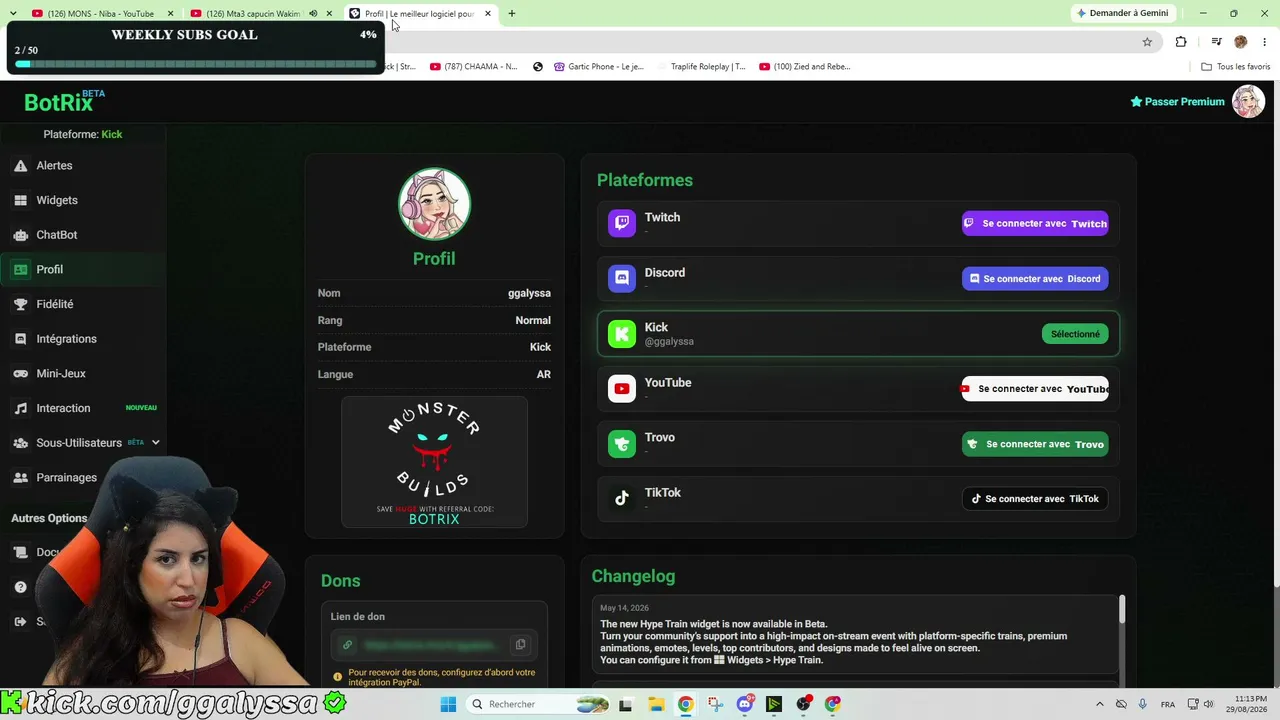Screen dimensions: 1280x720
Task: Open the Sous-Utilisateurs people icon
Action: tap(20, 443)
